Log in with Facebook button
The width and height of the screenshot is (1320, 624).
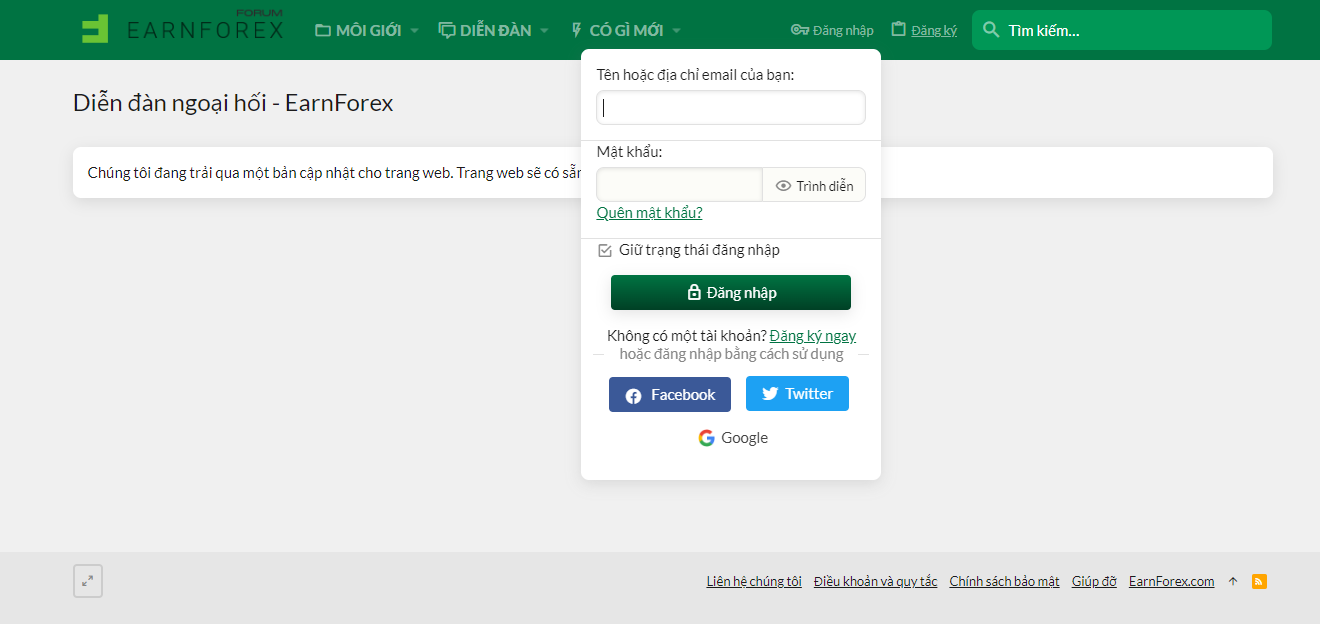(670, 395)
